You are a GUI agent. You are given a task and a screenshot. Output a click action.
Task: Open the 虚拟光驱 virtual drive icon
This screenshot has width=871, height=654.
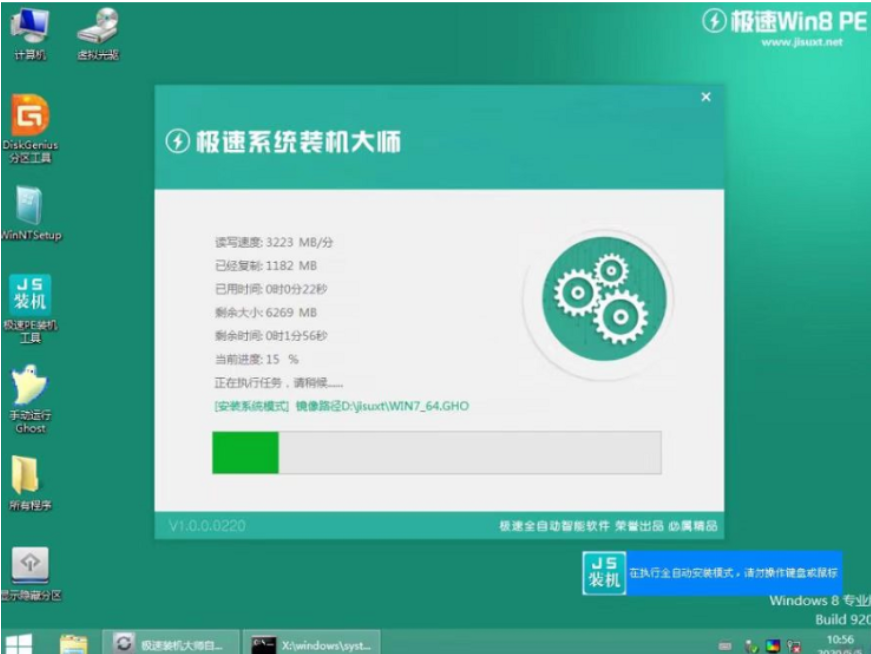100,25
